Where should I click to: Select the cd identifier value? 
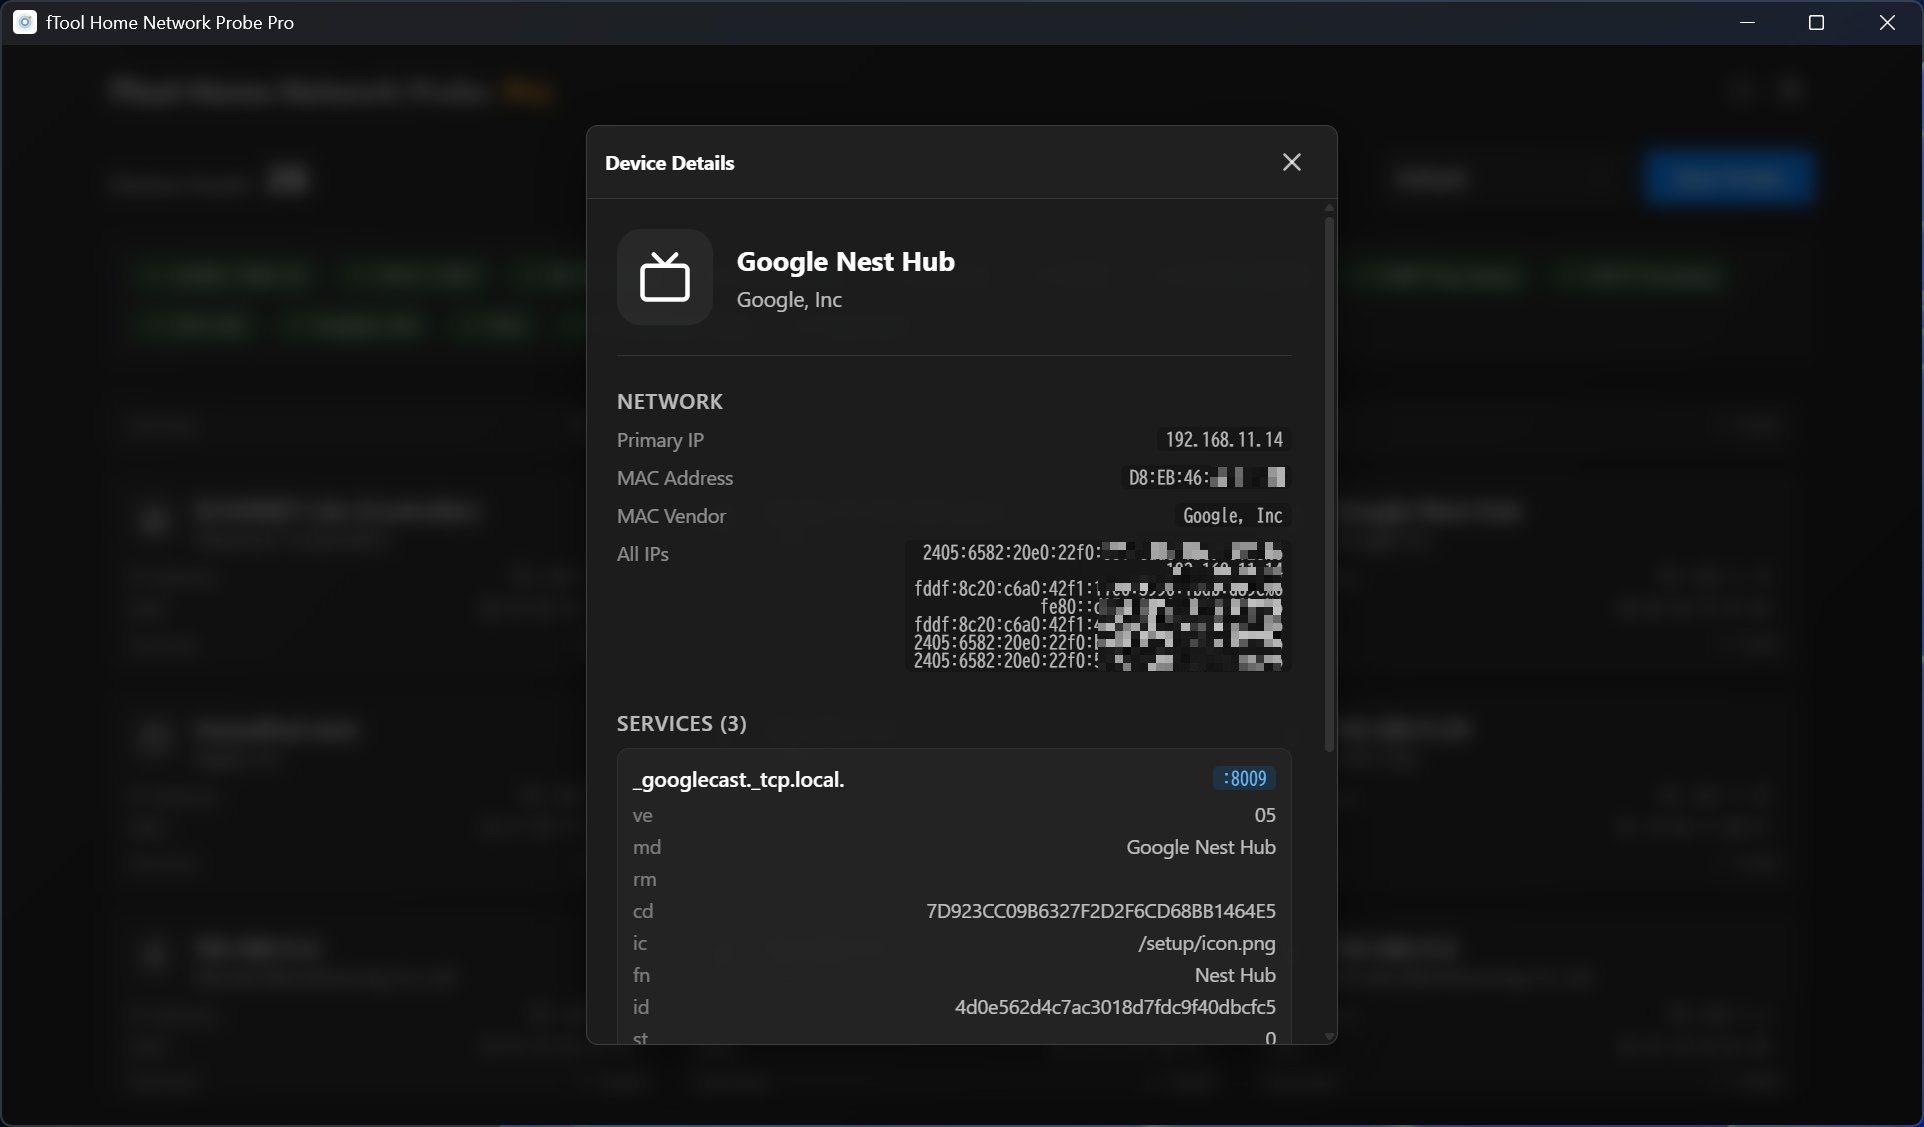click(x=1100, y=911)
